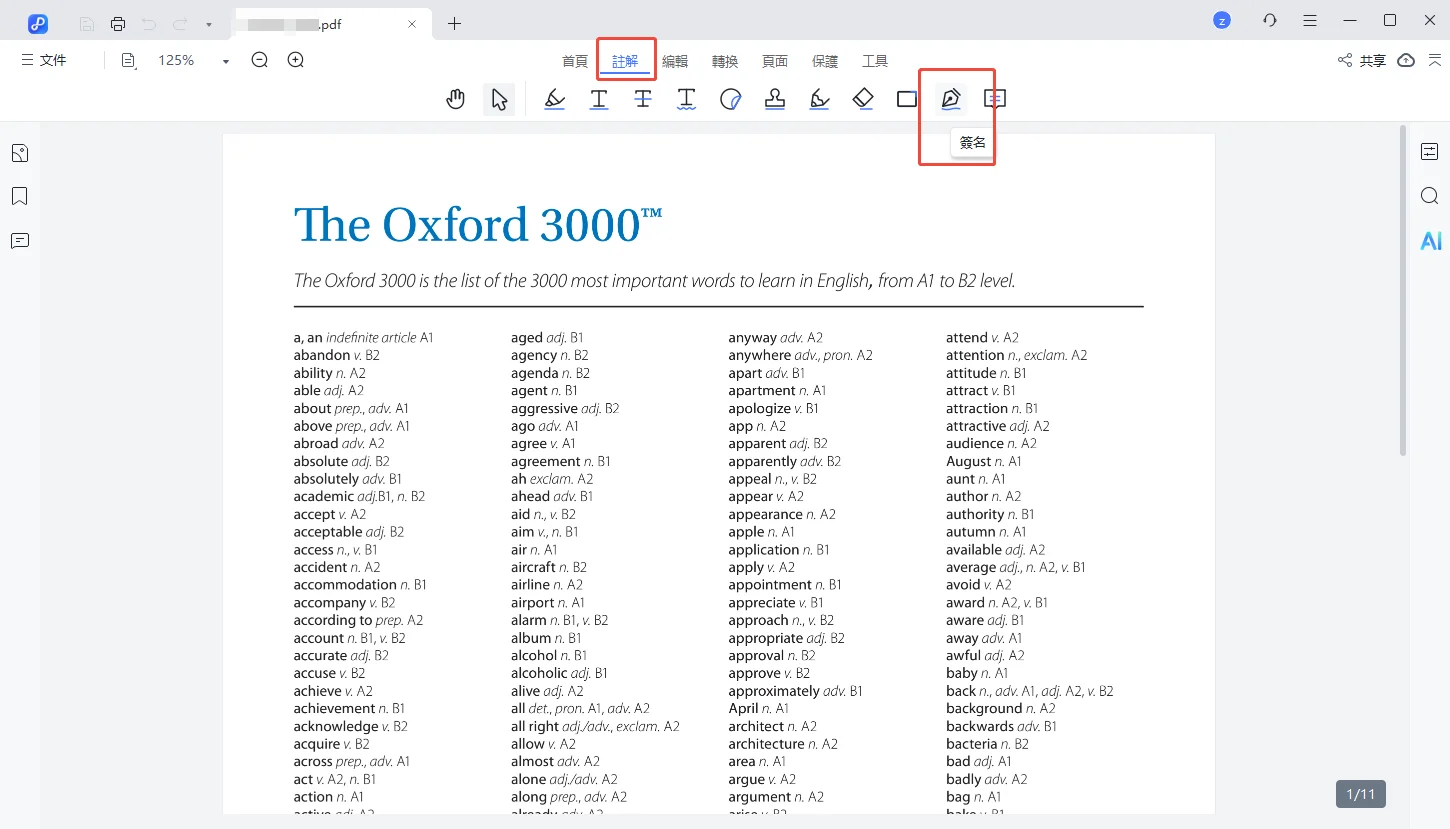Screen dimensions: 1450x829
Task: Open the 轉換 tab
Action: point(725,61)
